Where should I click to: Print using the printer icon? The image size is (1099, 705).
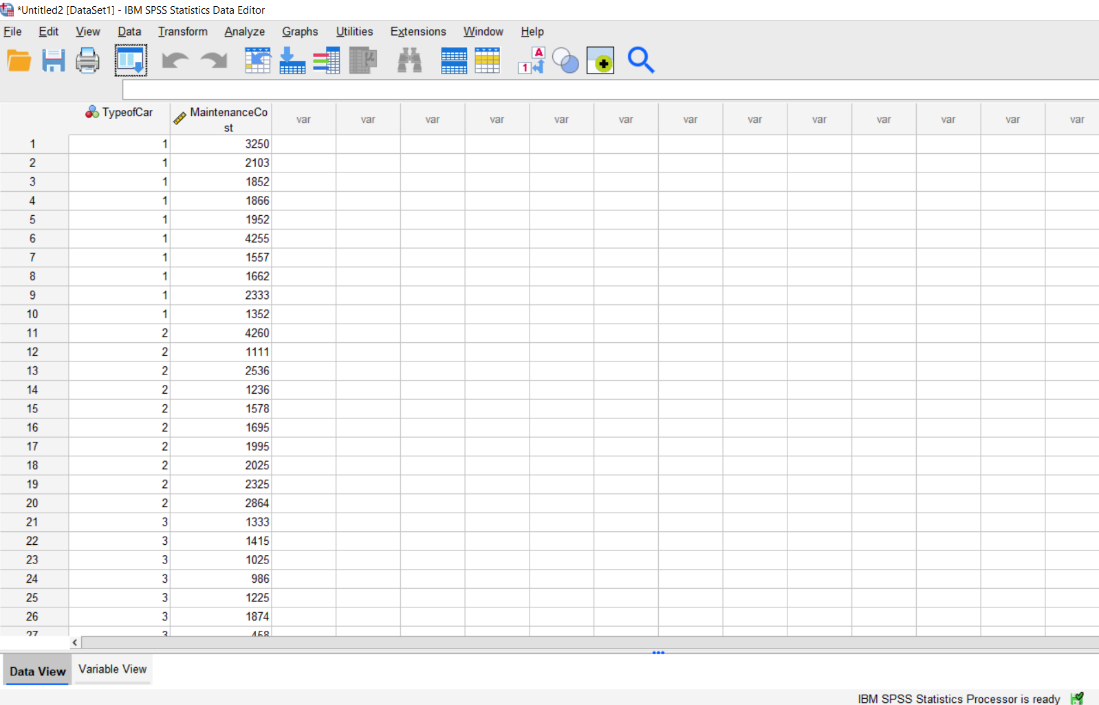[x=88, y=61]
